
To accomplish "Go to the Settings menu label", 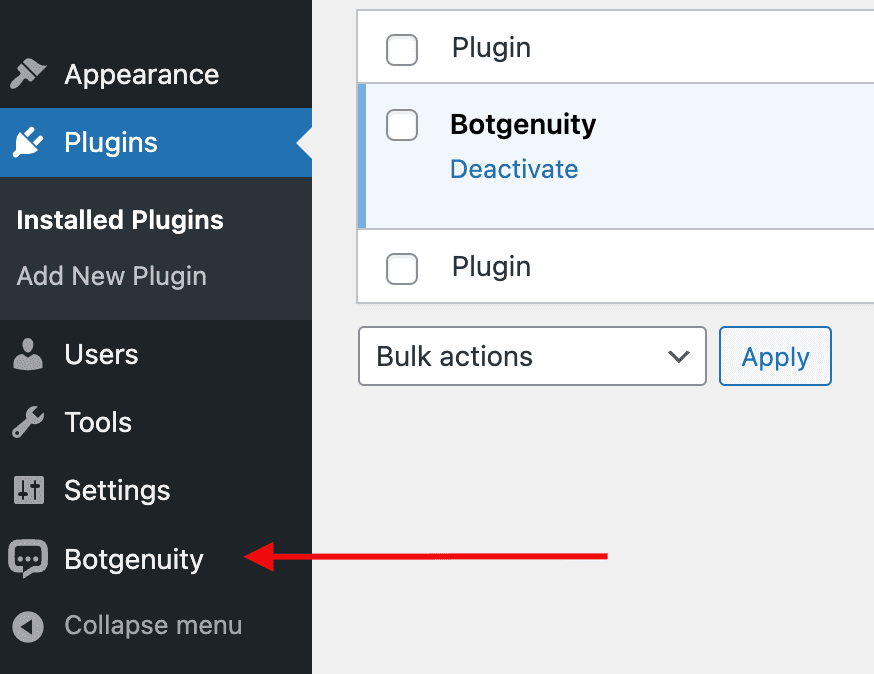I will (x=117, y=491).
